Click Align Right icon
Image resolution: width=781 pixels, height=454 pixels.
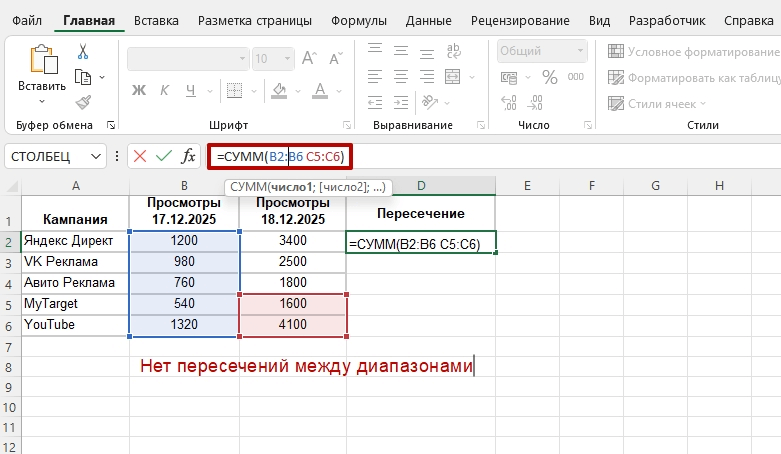[427, 76]
